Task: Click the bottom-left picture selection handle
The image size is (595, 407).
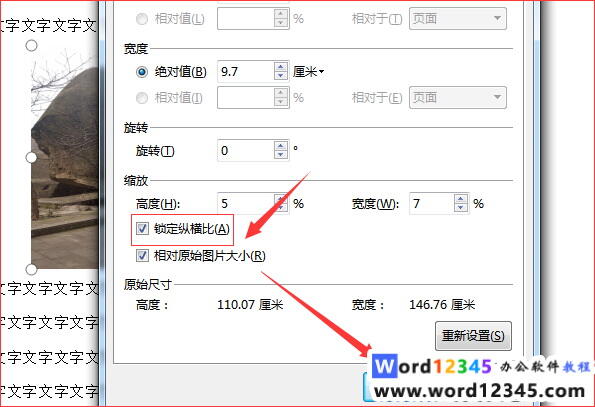Action: 31,269
